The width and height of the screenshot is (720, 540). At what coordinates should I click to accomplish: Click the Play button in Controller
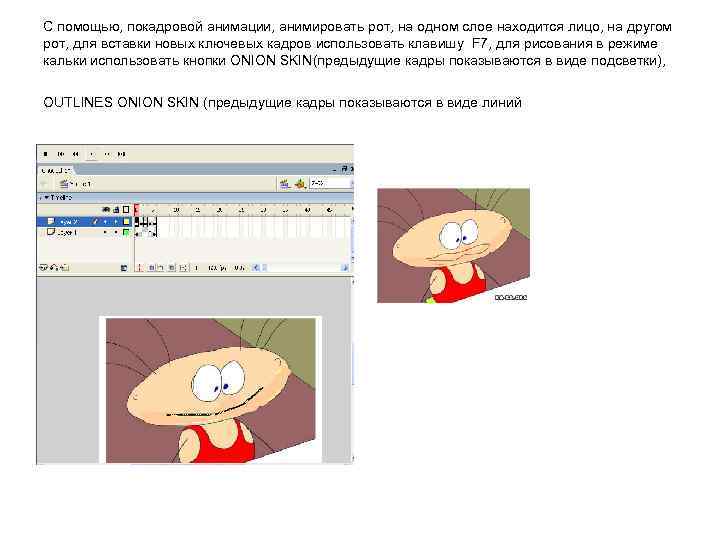[92, 154]
